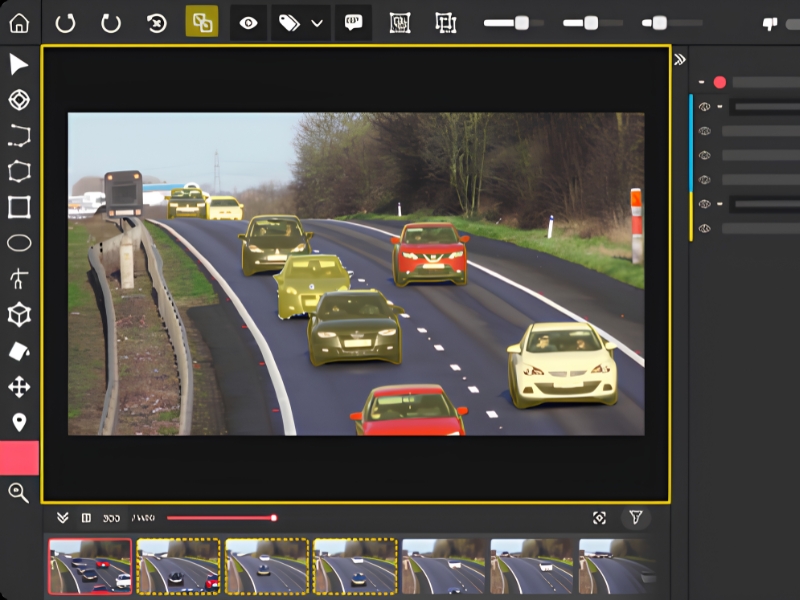
Task: Toggle the highlighted overlapping squares button
Action: pos(202,21)
